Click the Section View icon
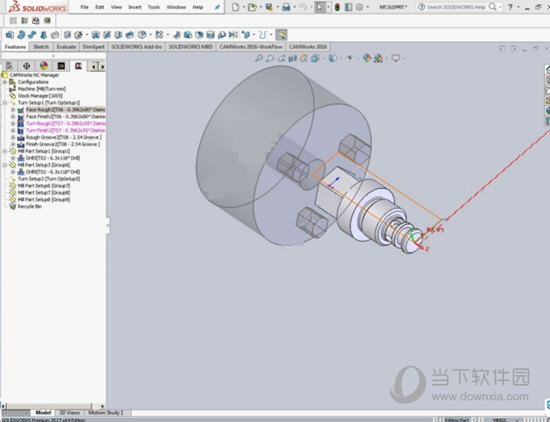This screenshot has height=422, width=550. point(292,58)
